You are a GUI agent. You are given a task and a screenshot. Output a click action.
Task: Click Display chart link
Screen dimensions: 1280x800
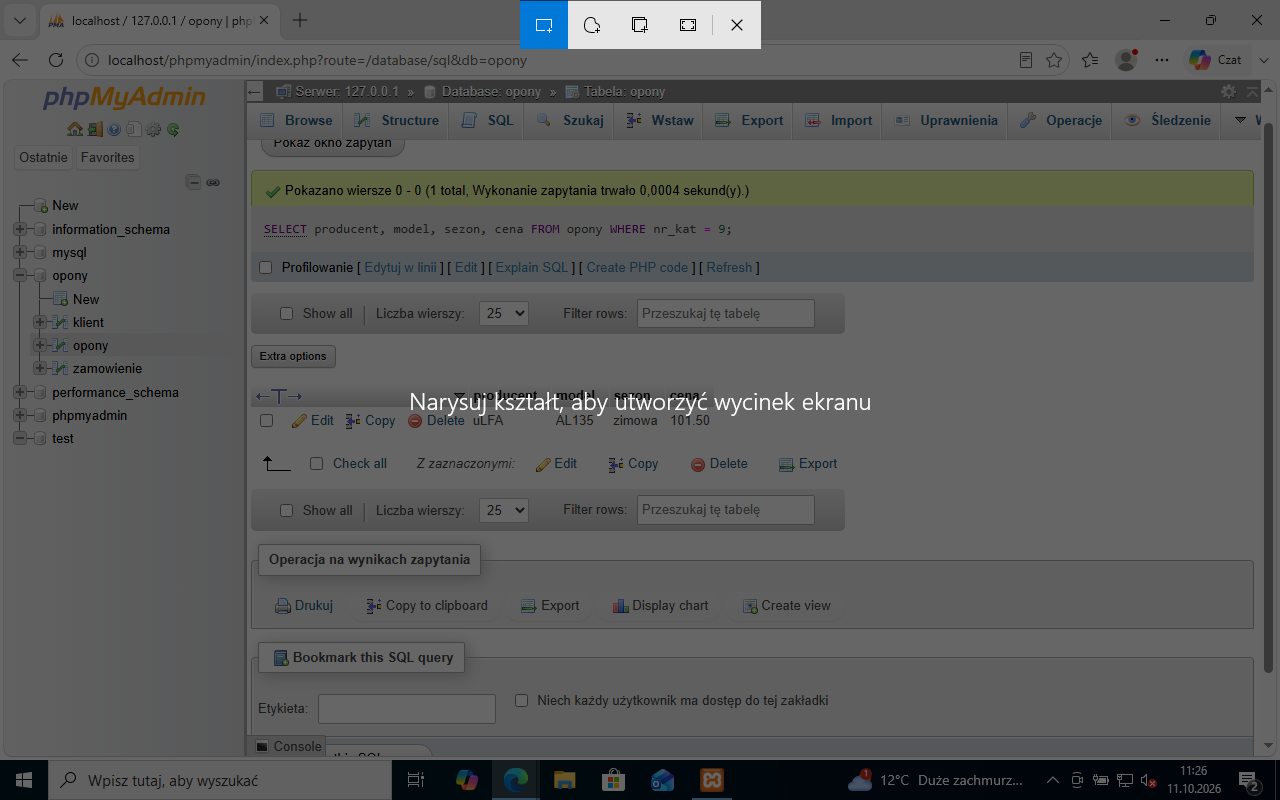coord(660,606)
